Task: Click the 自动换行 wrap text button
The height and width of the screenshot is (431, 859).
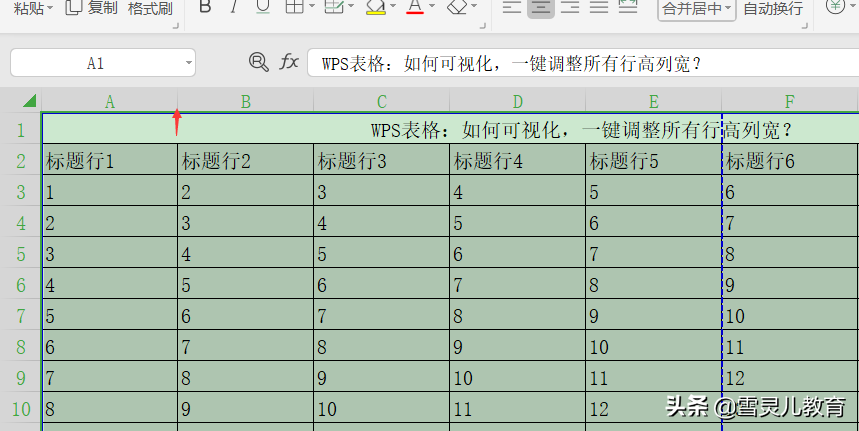Action: click(773, 9)
